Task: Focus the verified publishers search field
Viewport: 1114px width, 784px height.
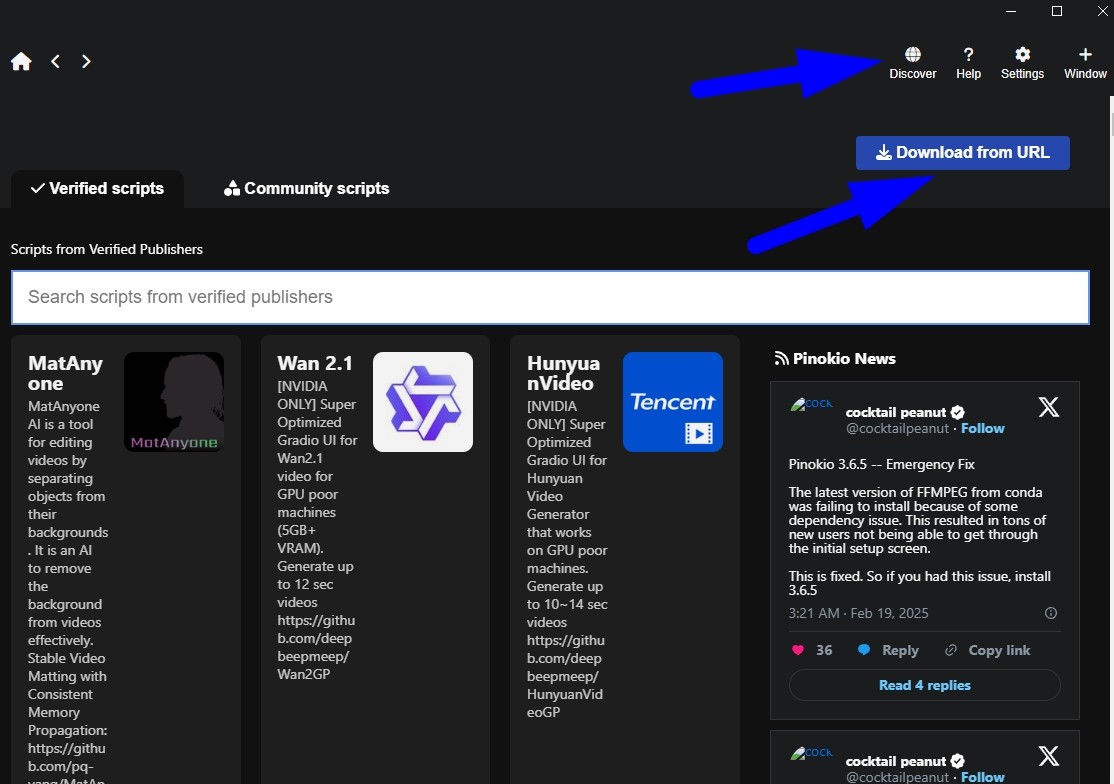Action: [550, 297]
